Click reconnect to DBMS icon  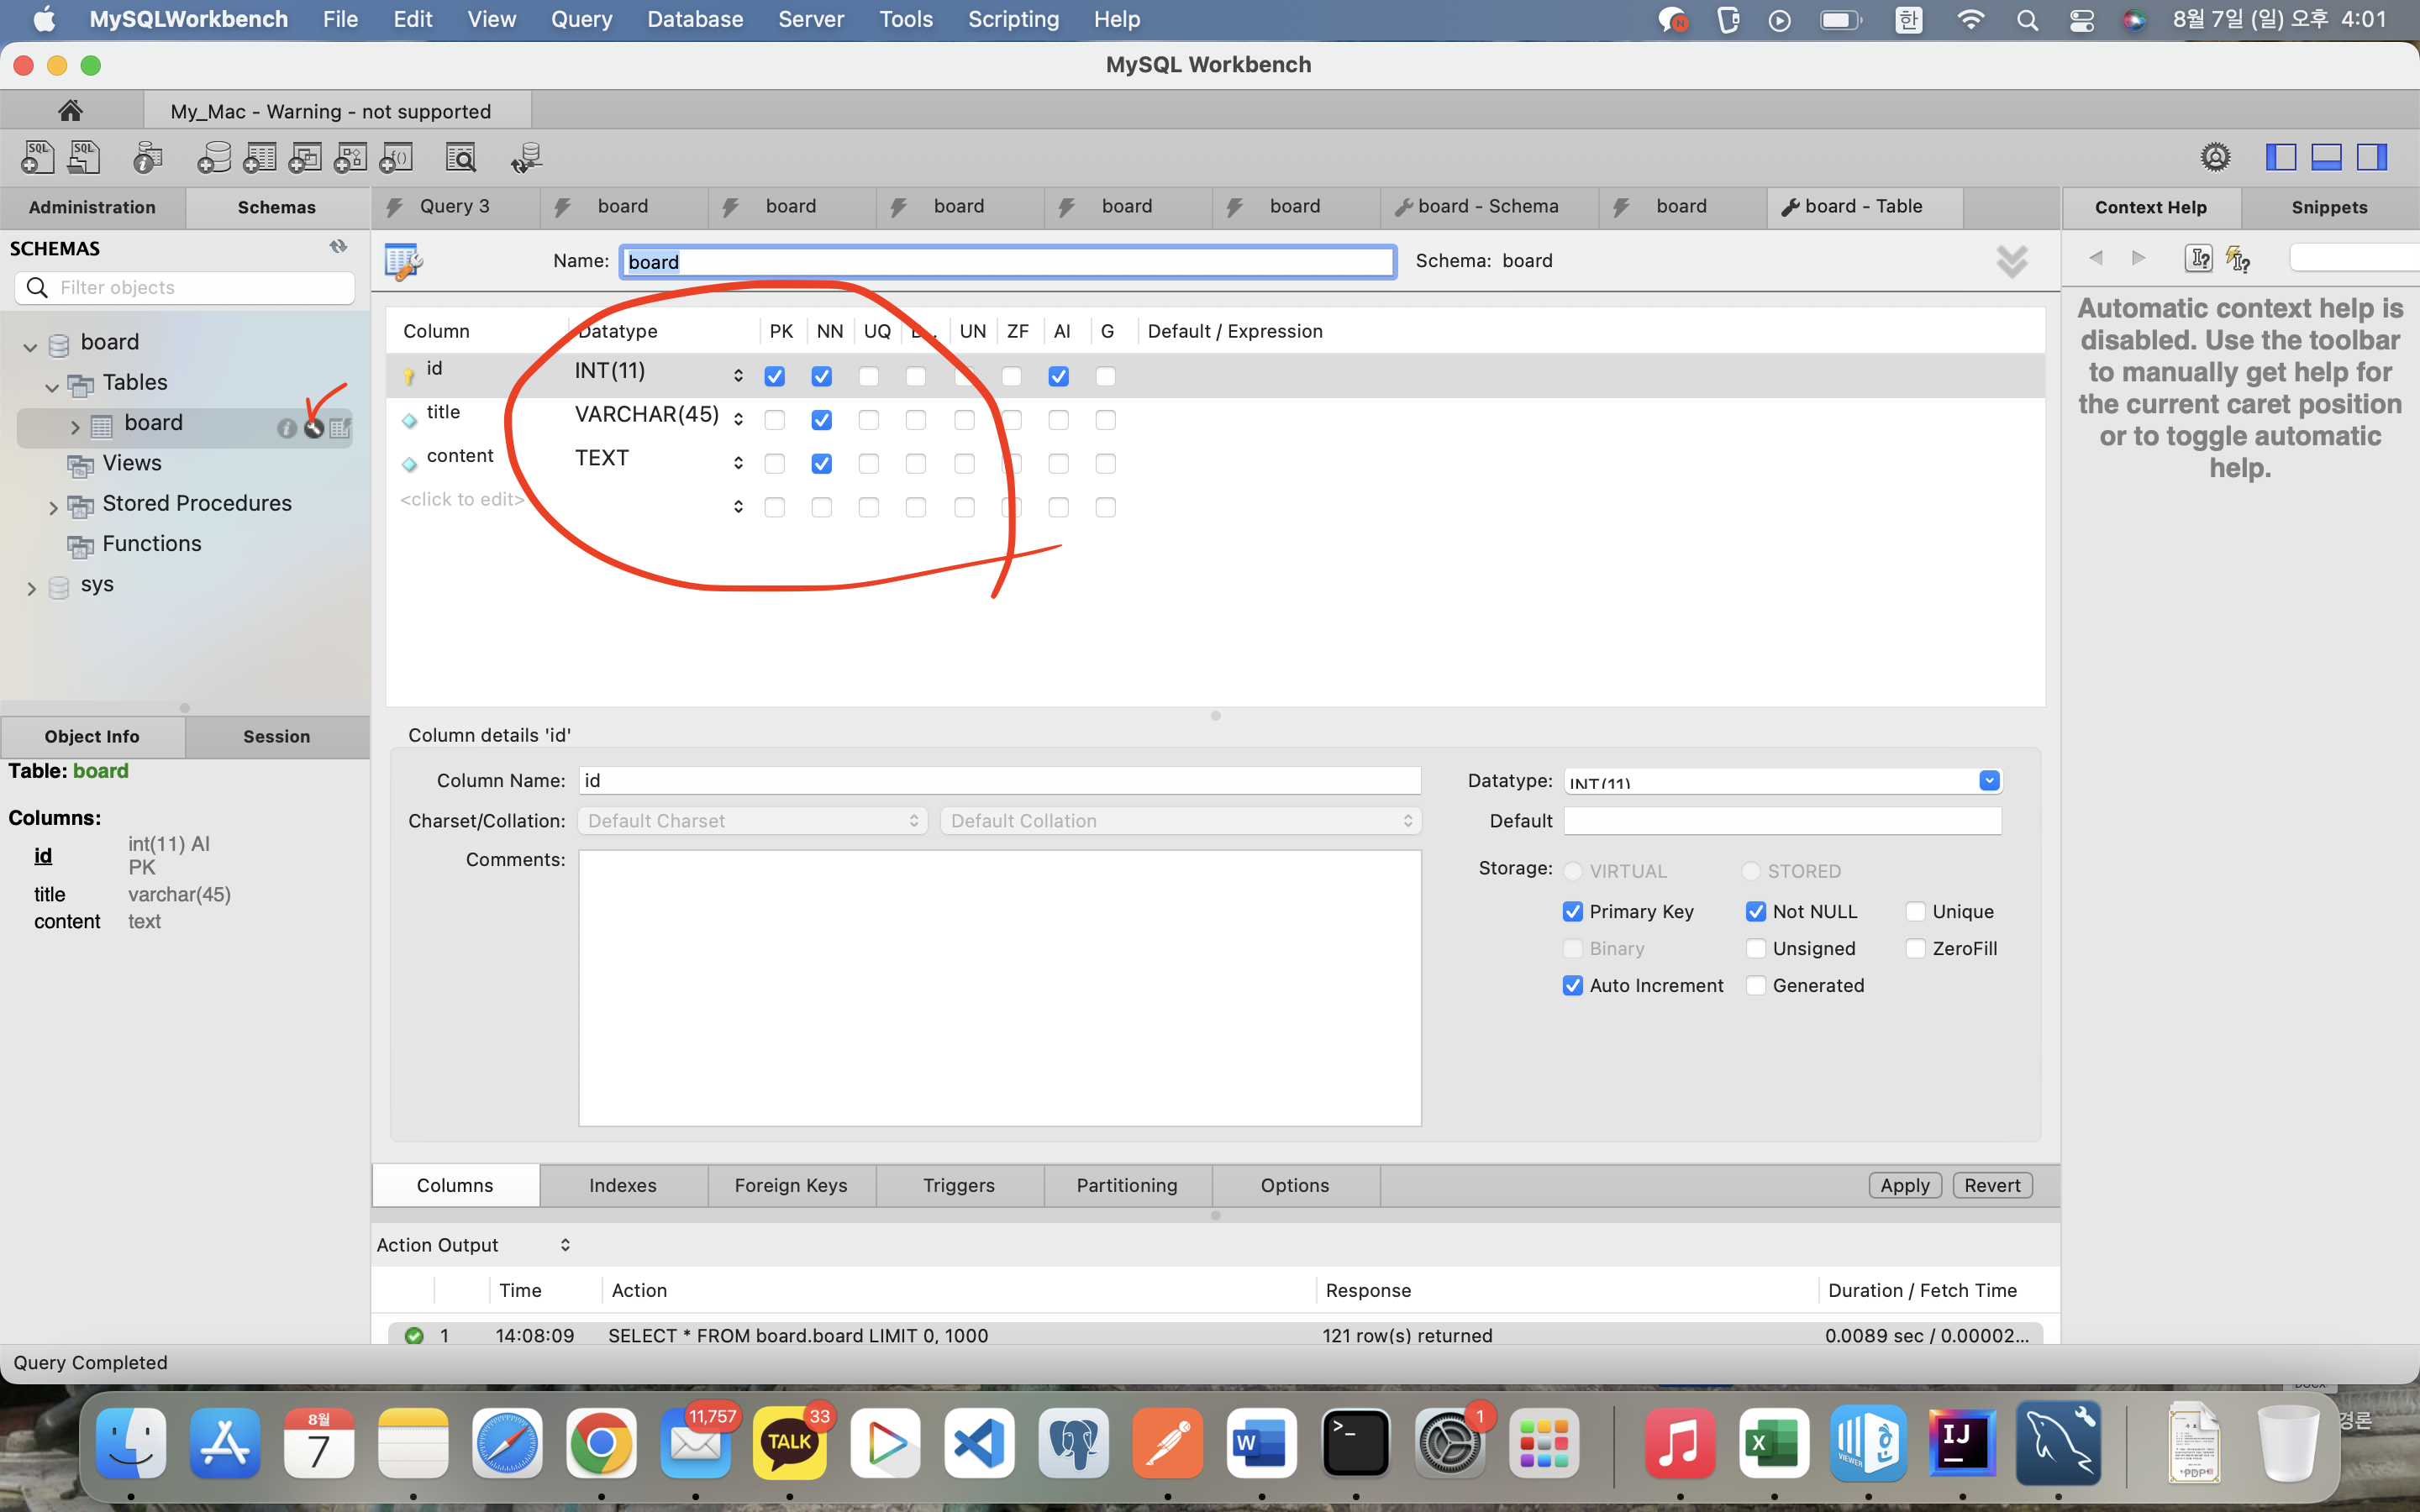(526, 157)
